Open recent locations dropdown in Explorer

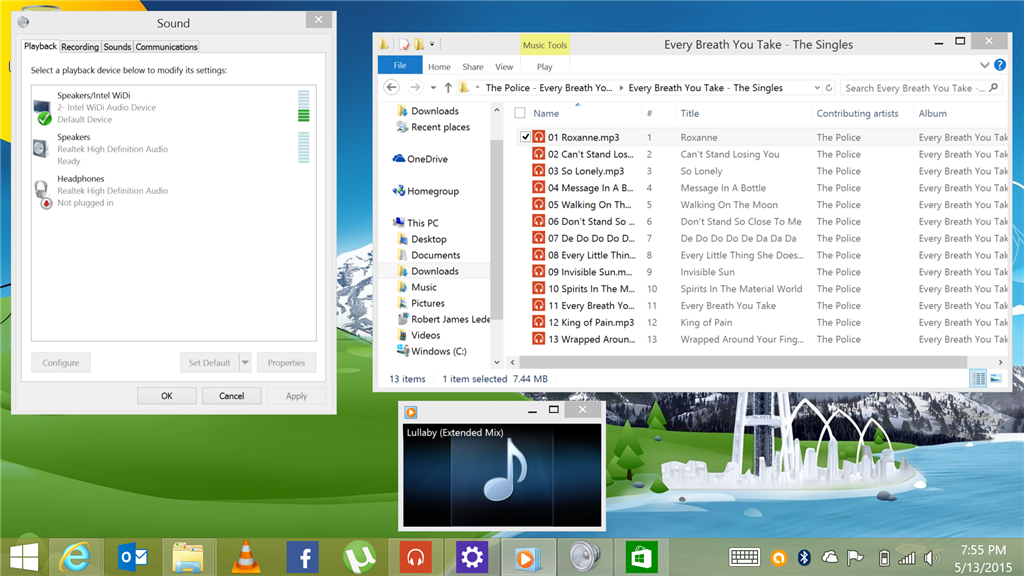[x=433, y=88]
